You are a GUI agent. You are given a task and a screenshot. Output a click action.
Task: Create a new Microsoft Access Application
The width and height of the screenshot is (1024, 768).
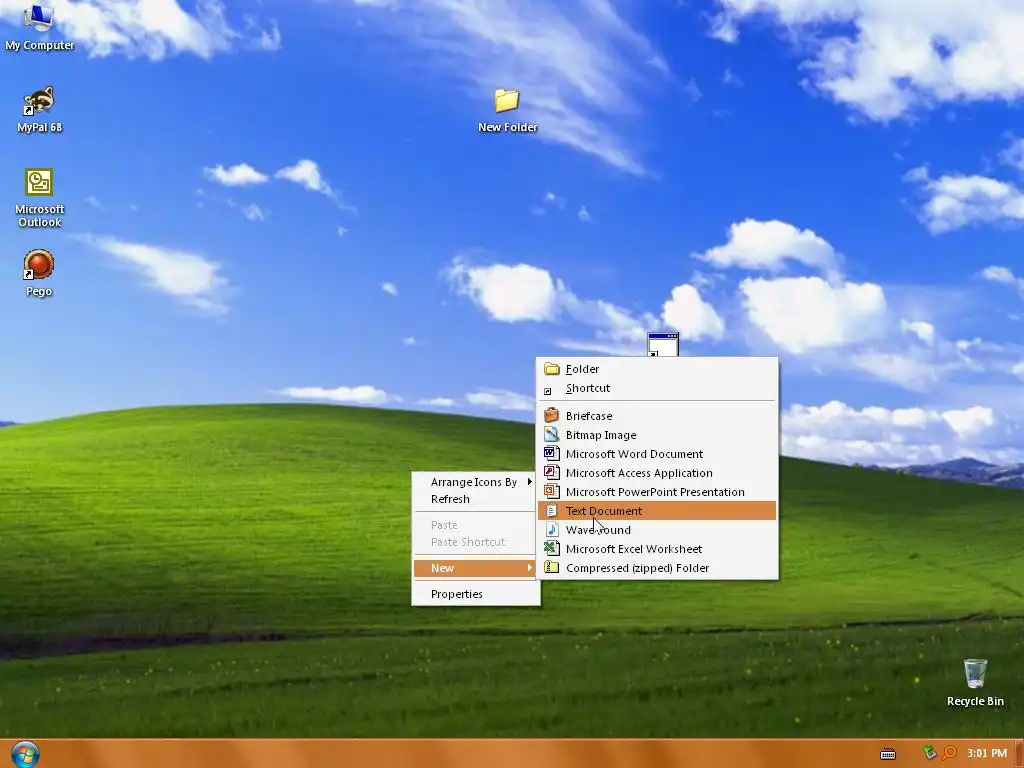coord(657,473)
